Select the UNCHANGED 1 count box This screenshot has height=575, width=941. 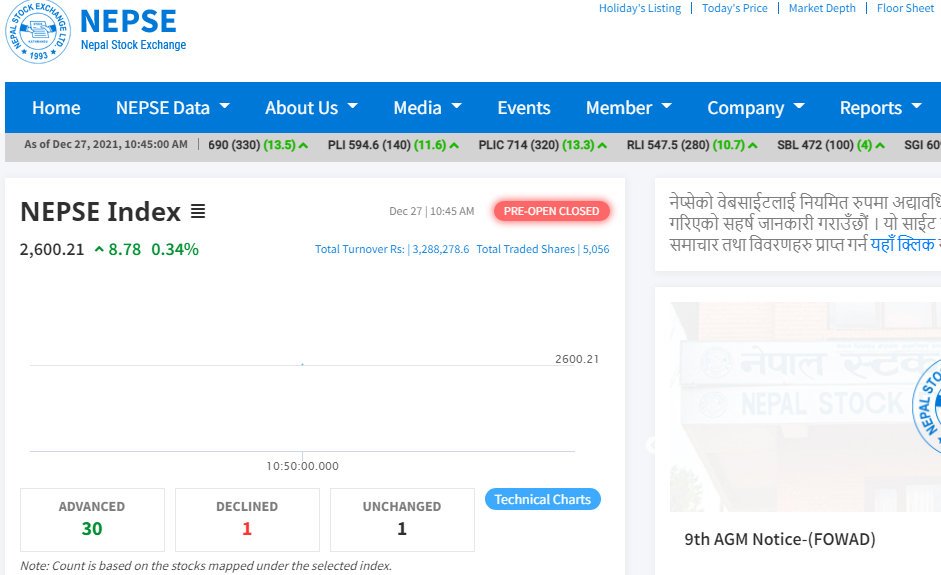[402, 520]
